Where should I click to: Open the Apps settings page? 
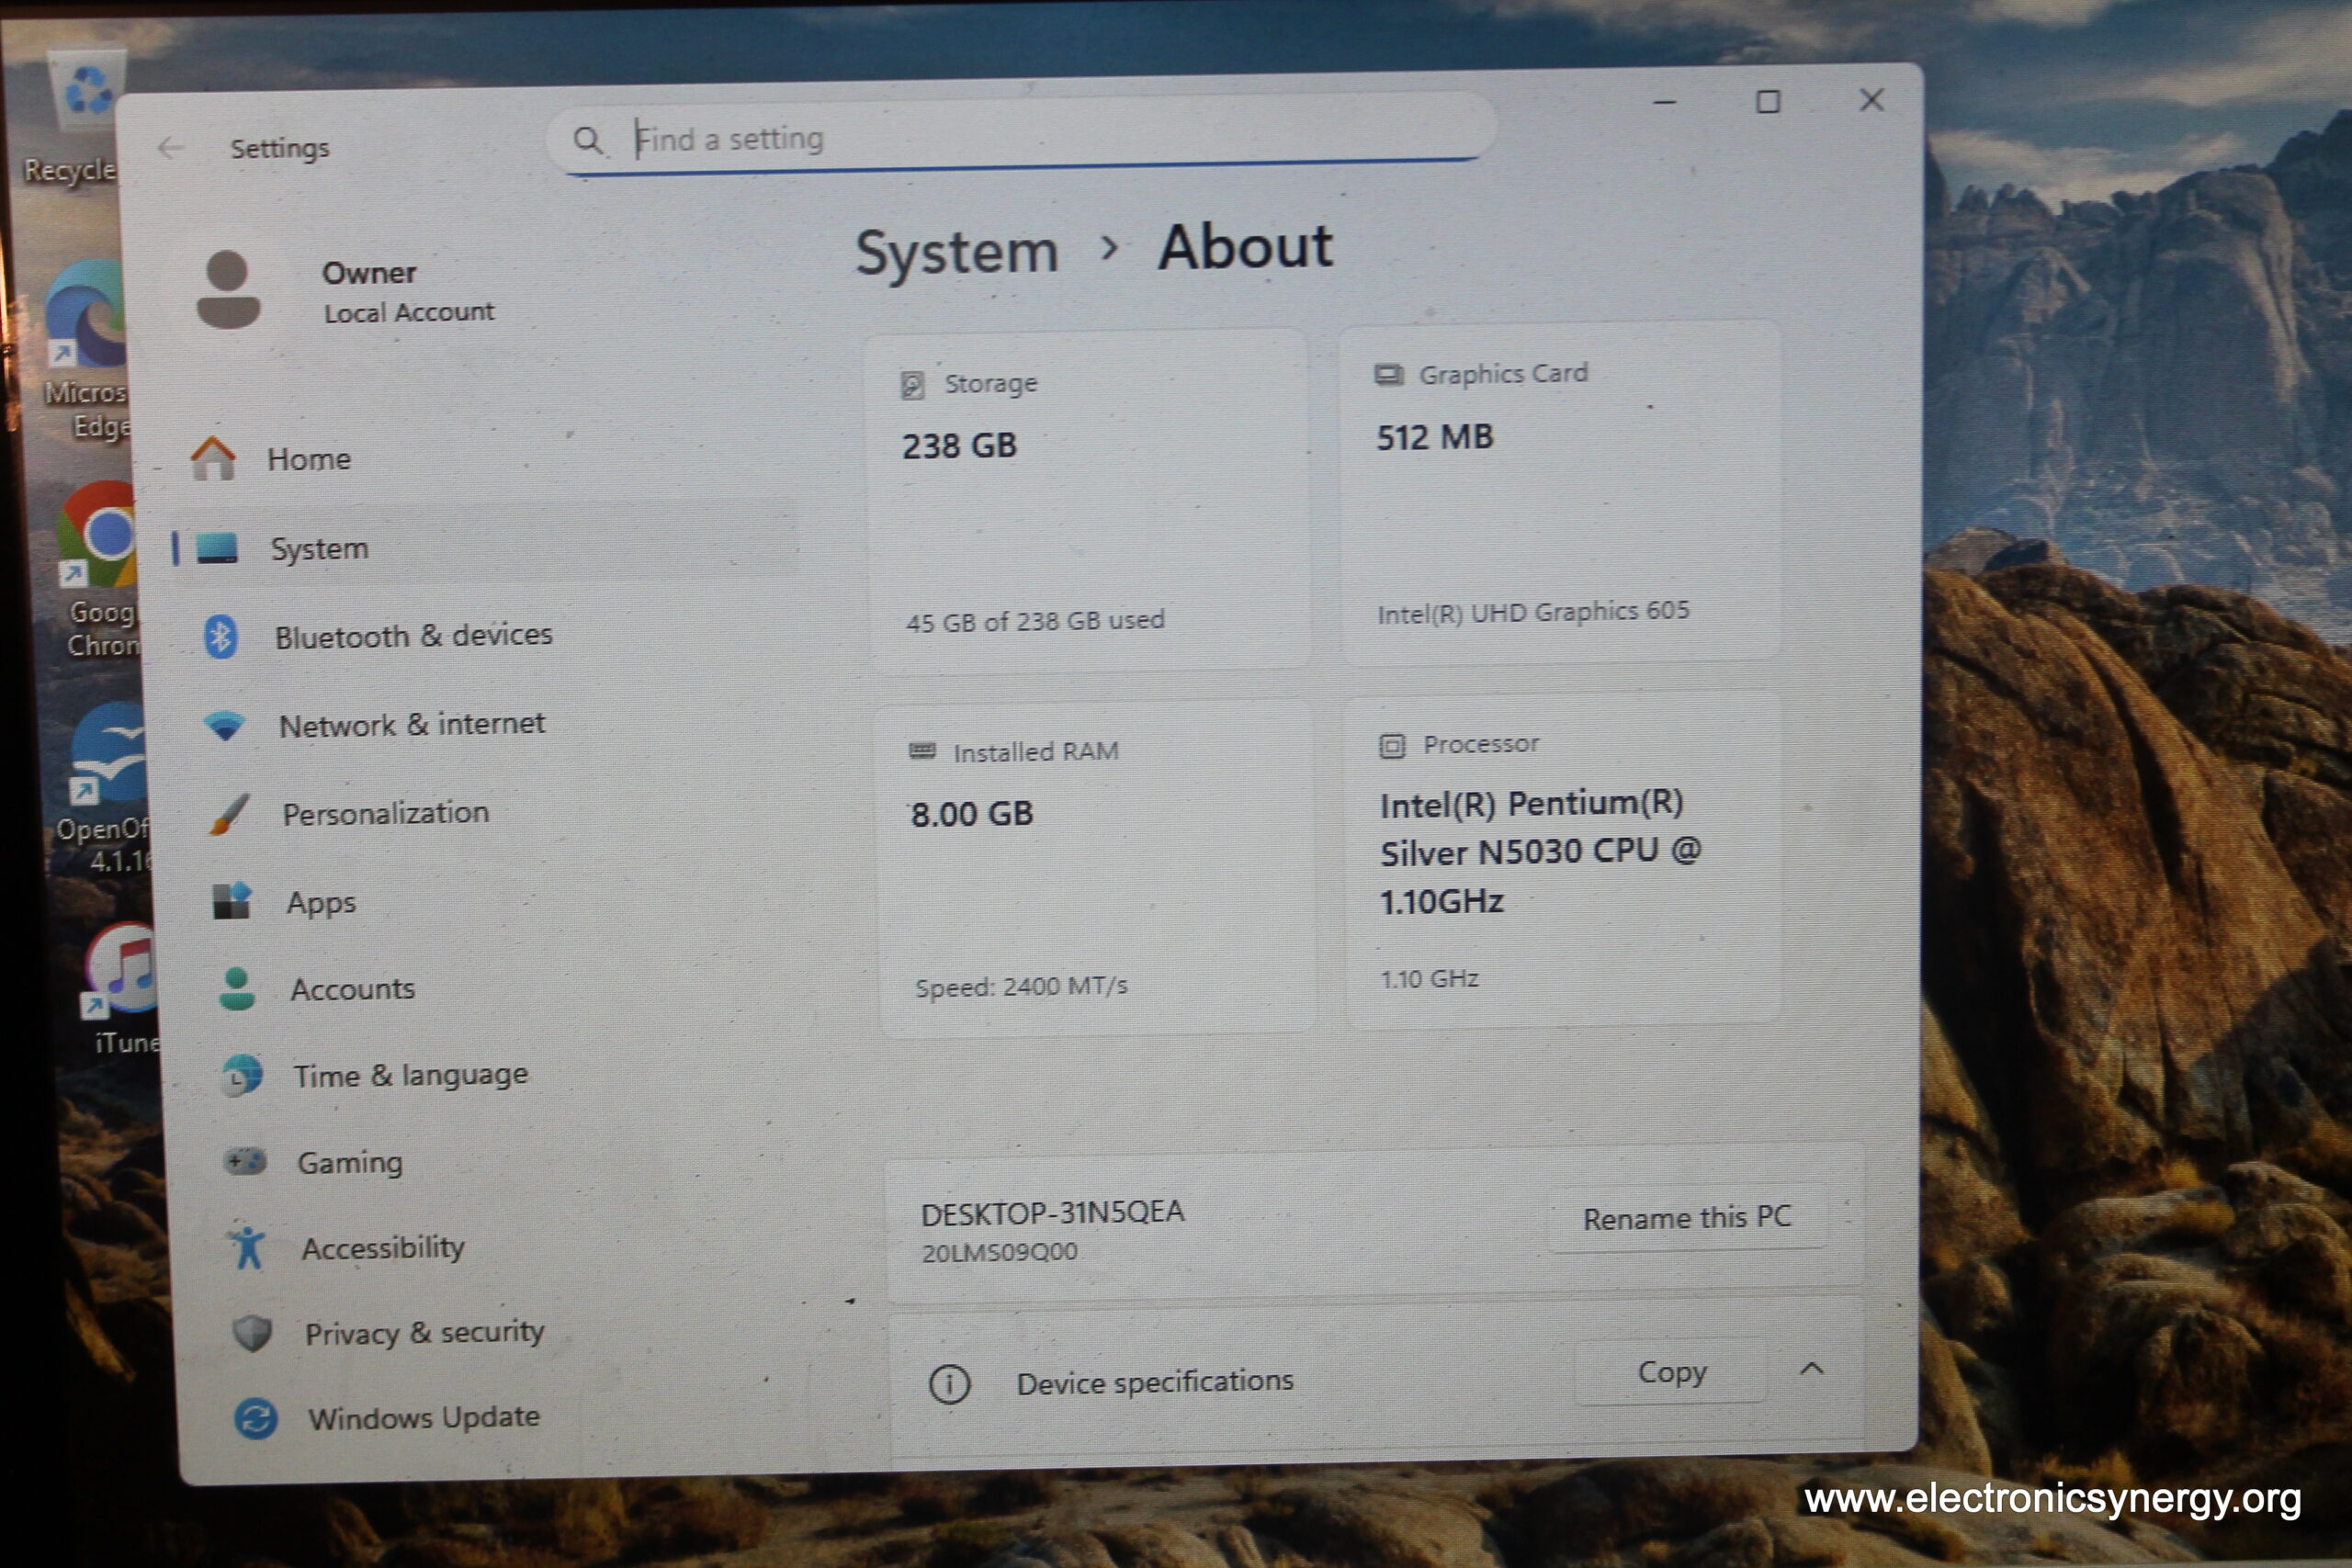(x=320, y=902)
